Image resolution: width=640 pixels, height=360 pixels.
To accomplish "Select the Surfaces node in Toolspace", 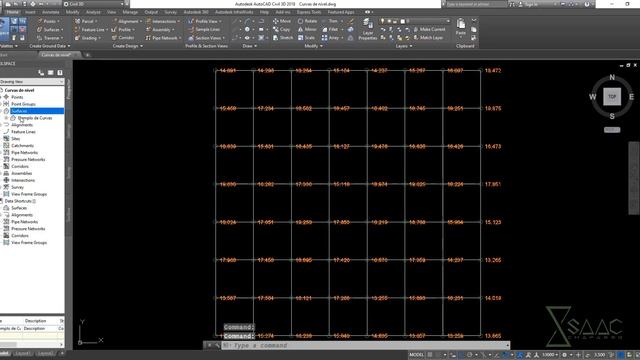I will click(19, 111).
